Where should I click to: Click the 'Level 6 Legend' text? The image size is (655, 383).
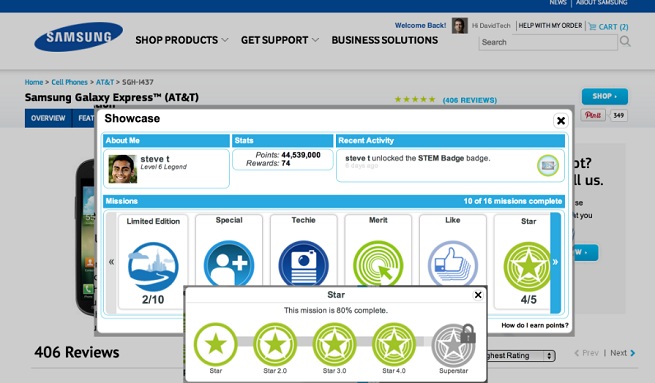tap(163, 167)
